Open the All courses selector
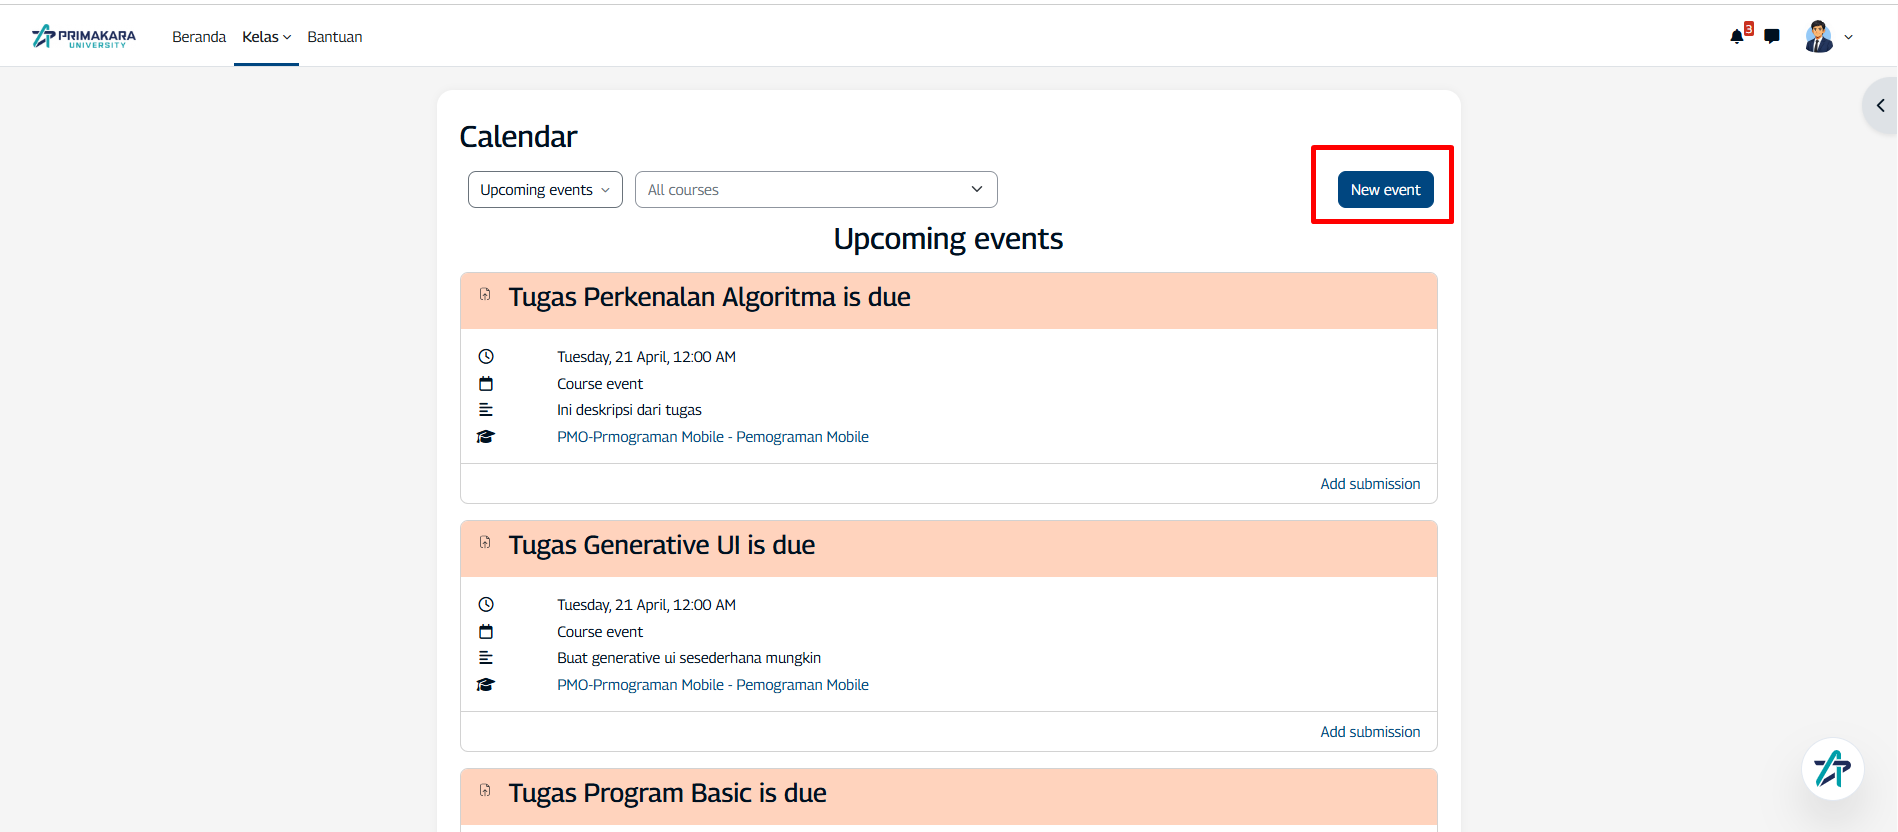The width and height of the screenshot is (1898, 832). (x=816, y=190)
